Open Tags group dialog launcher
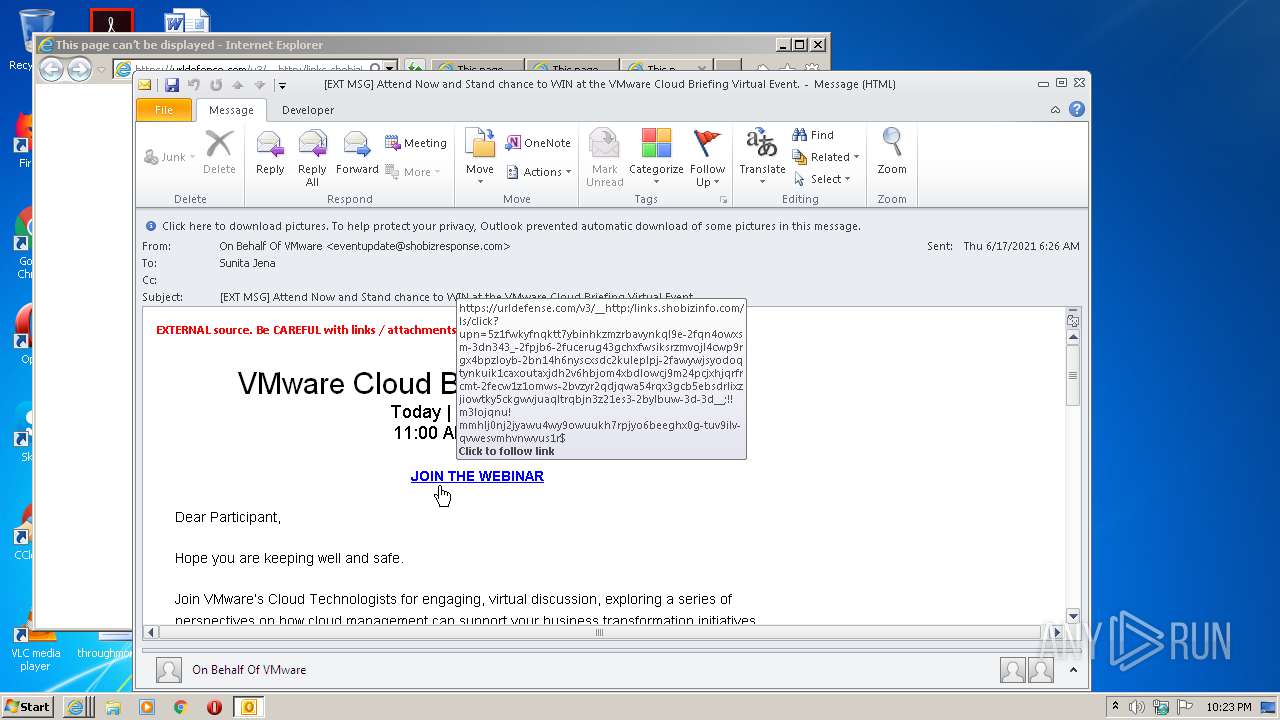This screenshot has height=720, width=1280. [723, 200]
